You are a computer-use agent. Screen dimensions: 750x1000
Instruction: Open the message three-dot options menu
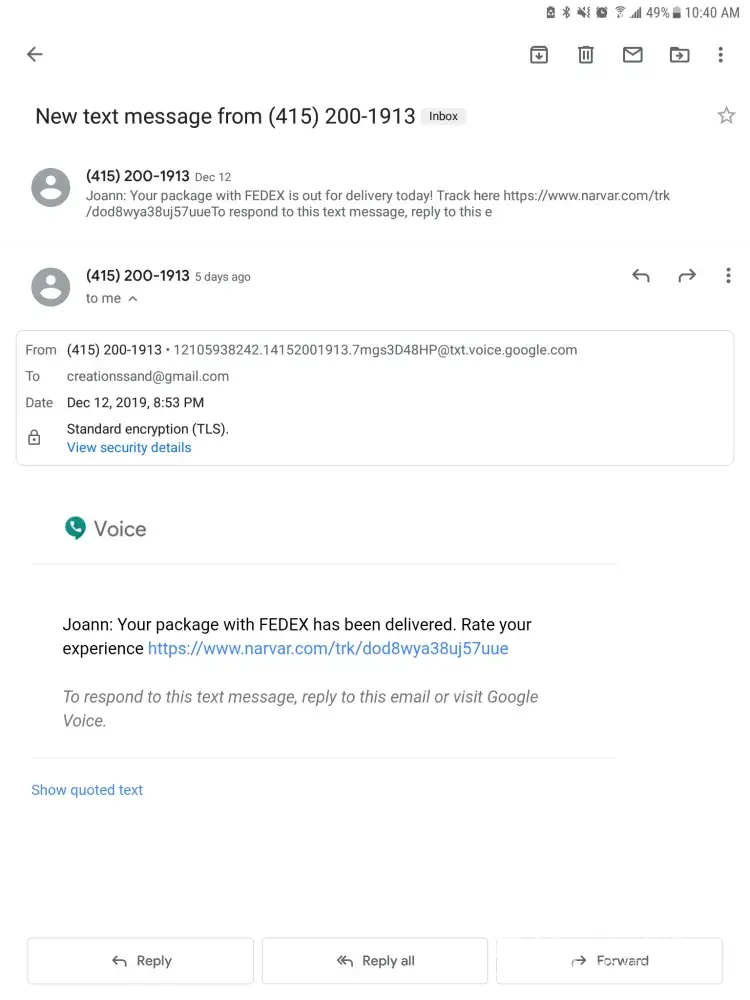[728, 276]
